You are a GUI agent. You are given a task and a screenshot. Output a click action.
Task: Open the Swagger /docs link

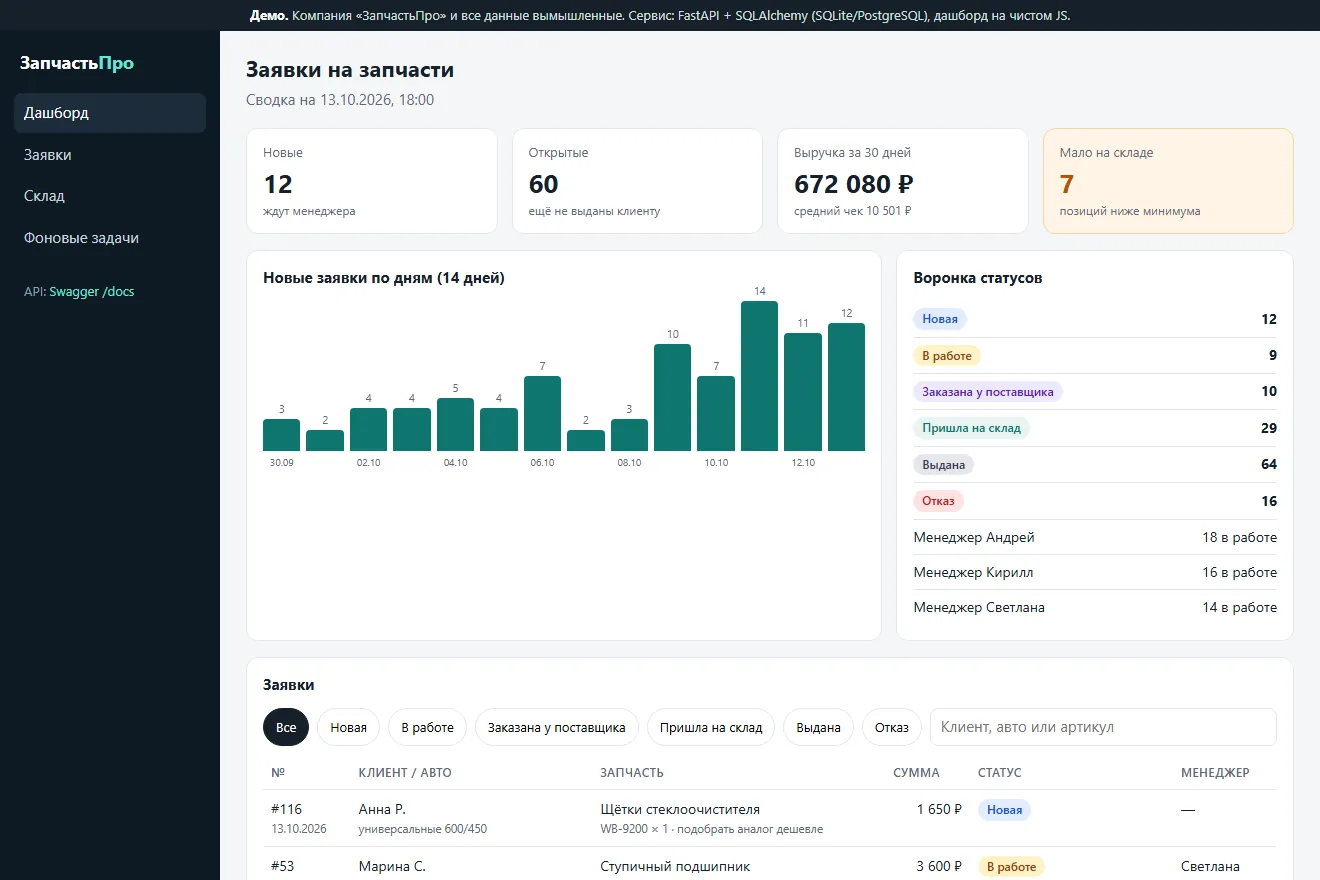[x=92, y=292]
